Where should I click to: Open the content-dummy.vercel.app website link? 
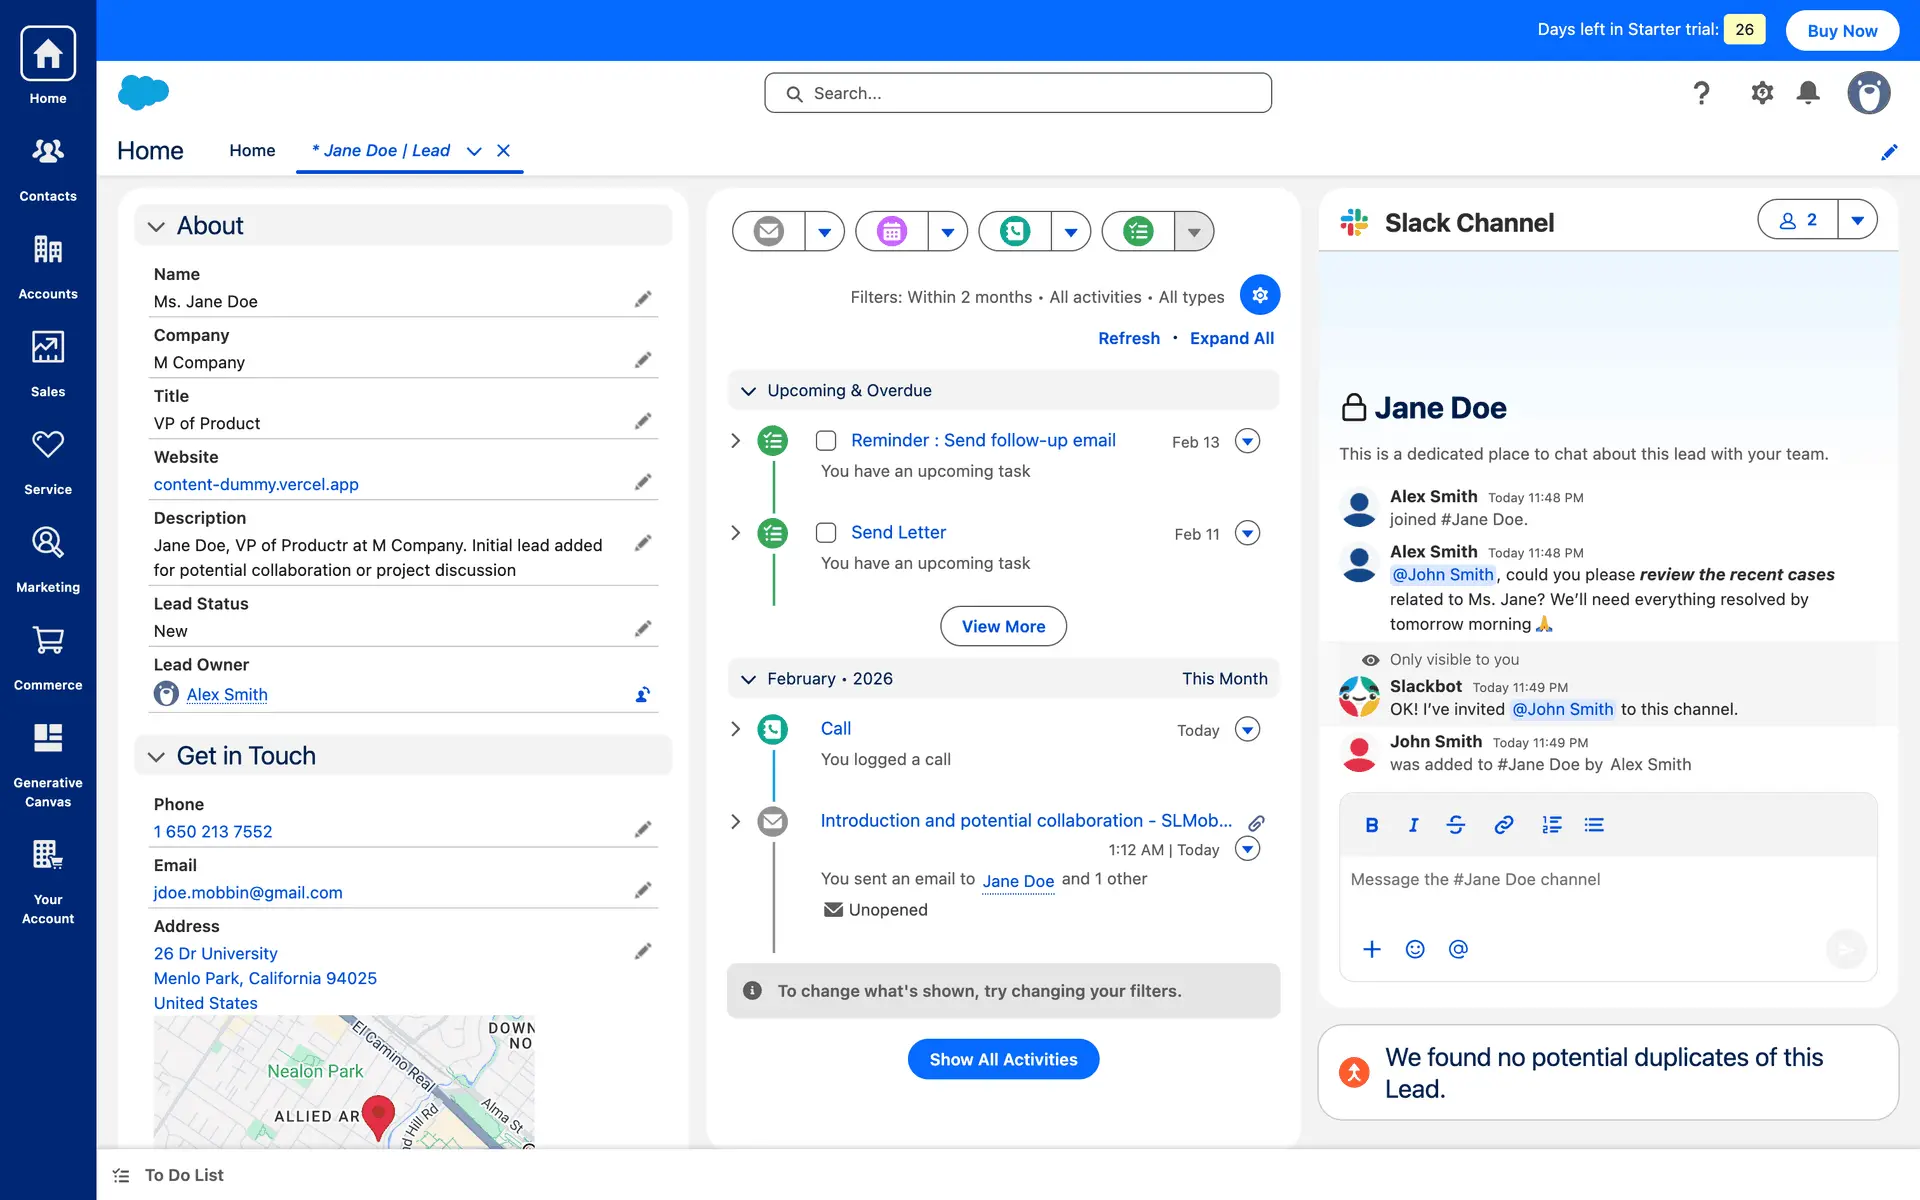click(x=256, y=484)
